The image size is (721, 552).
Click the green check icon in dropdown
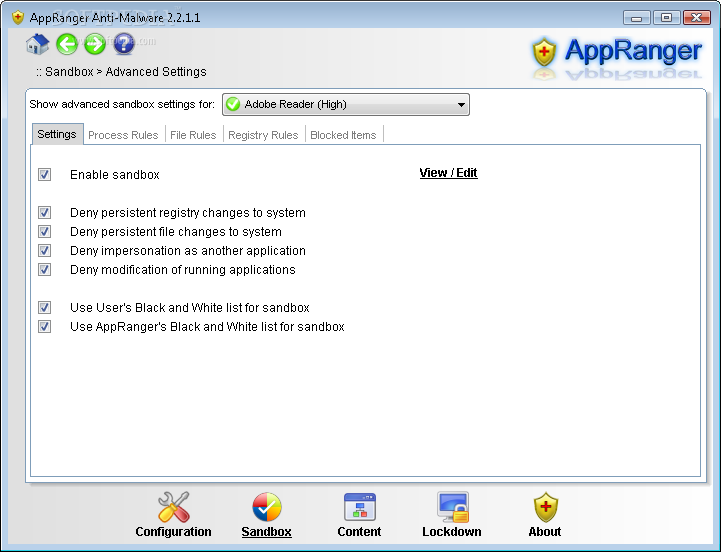(x=233, y=104)
